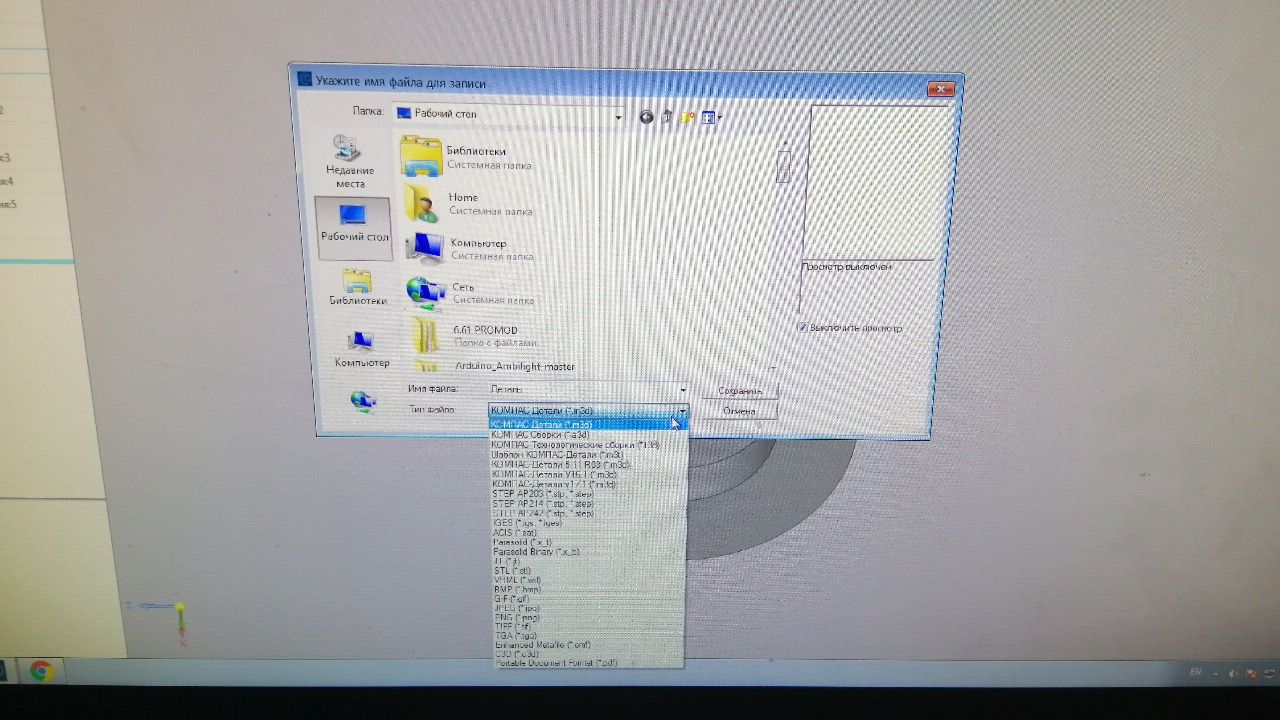Choose ACIS (*.sat) file type
The height and width of the screenshot is (720, 1280).
click(588, 532)
